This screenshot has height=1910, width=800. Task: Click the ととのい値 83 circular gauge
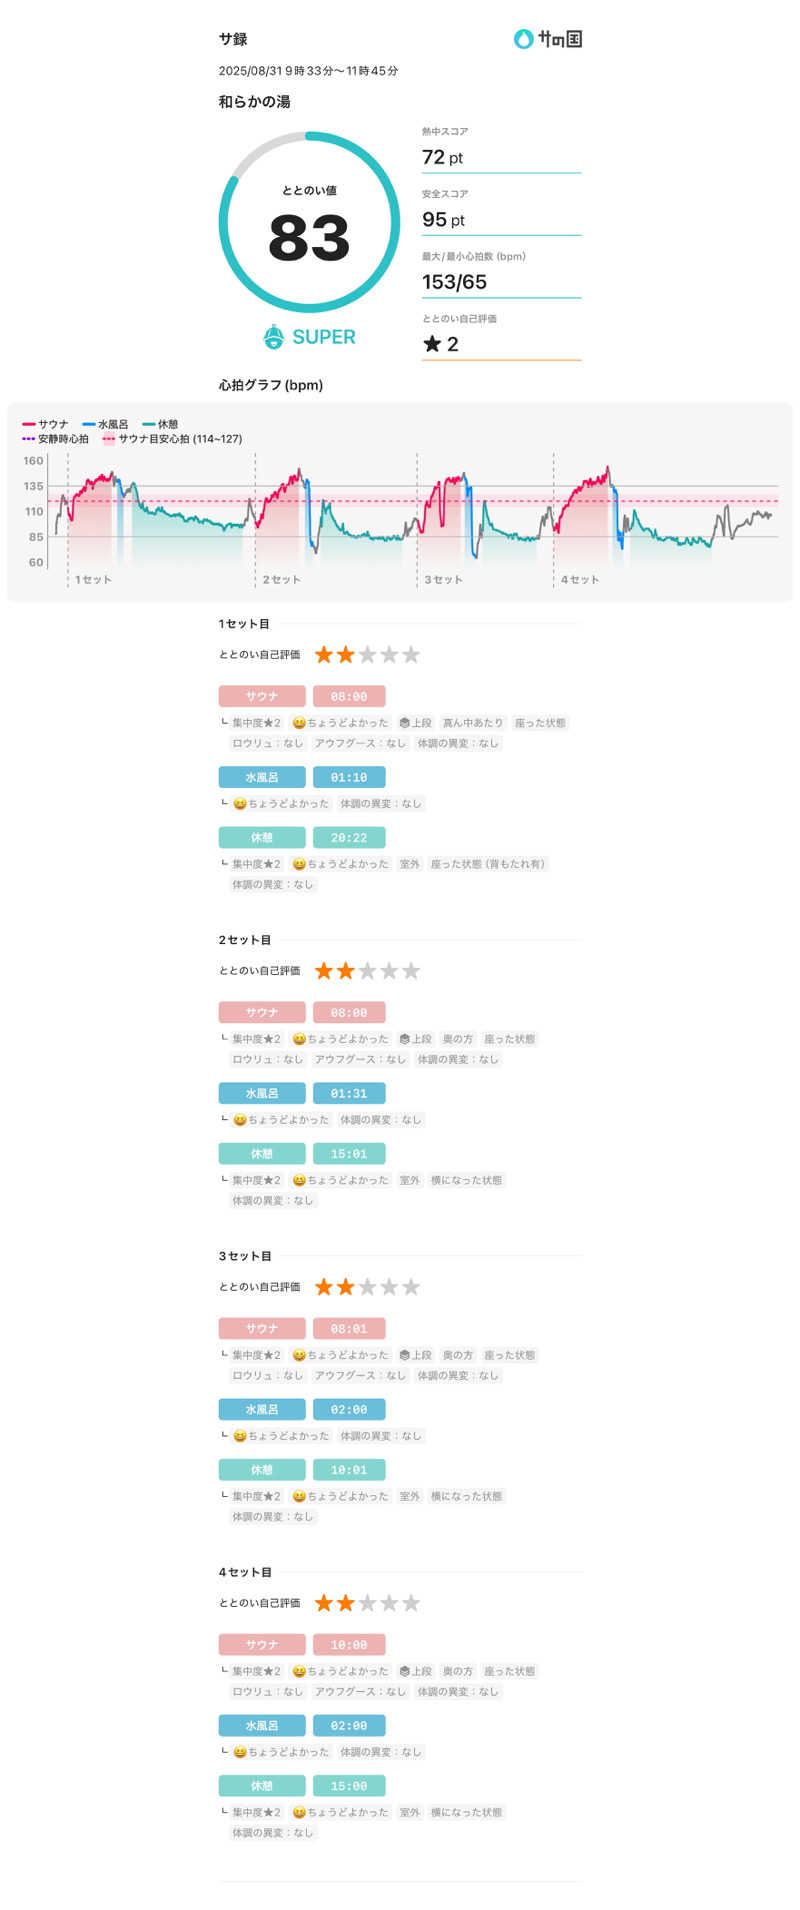[309, 222]
